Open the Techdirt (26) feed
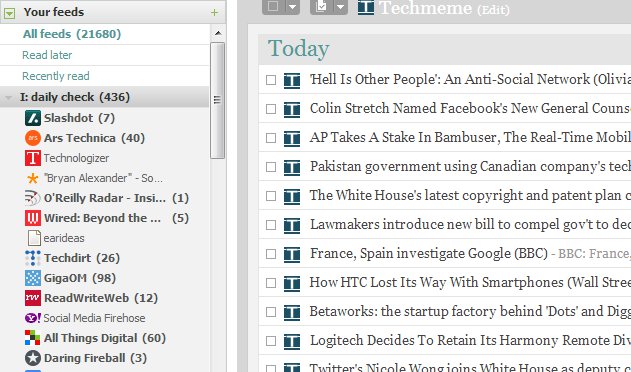This screenshot has width=631, height=372. click(x=82, y=258)
